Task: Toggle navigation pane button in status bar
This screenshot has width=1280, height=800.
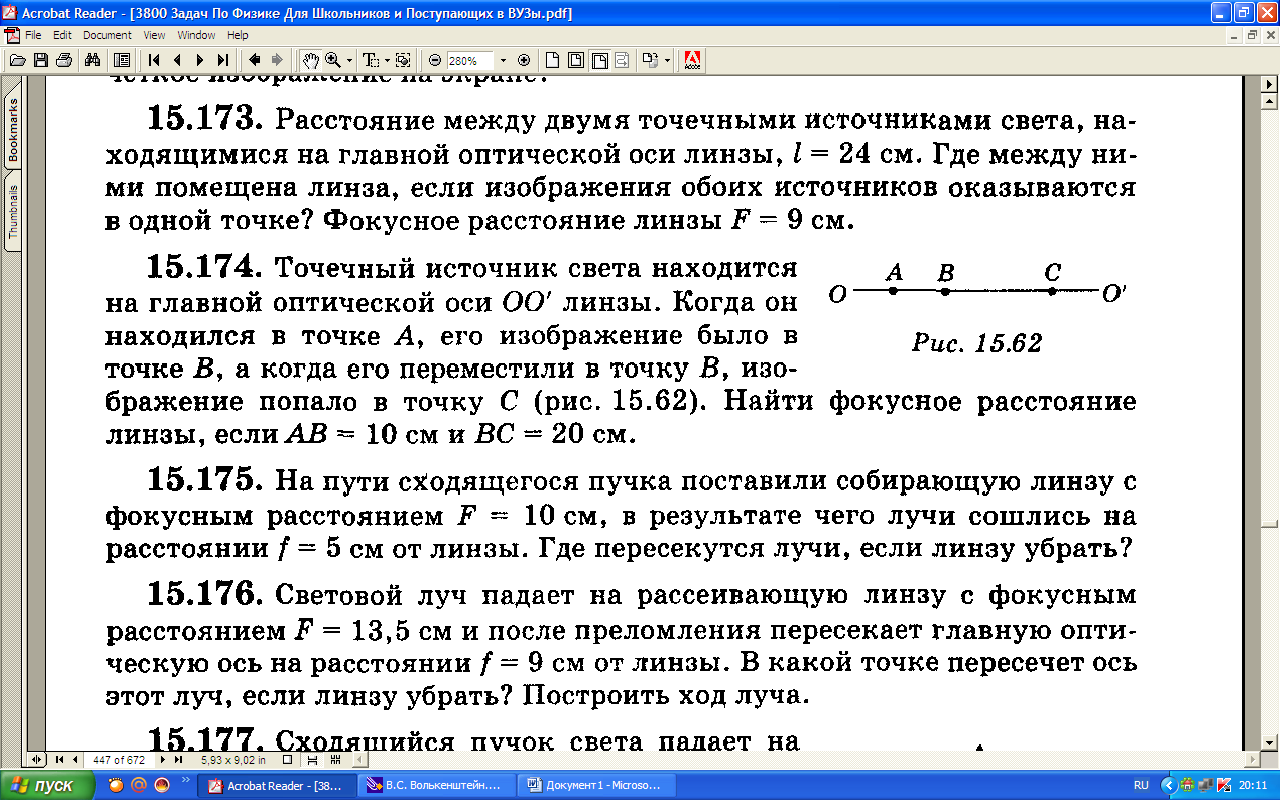Action: [38, 759]
